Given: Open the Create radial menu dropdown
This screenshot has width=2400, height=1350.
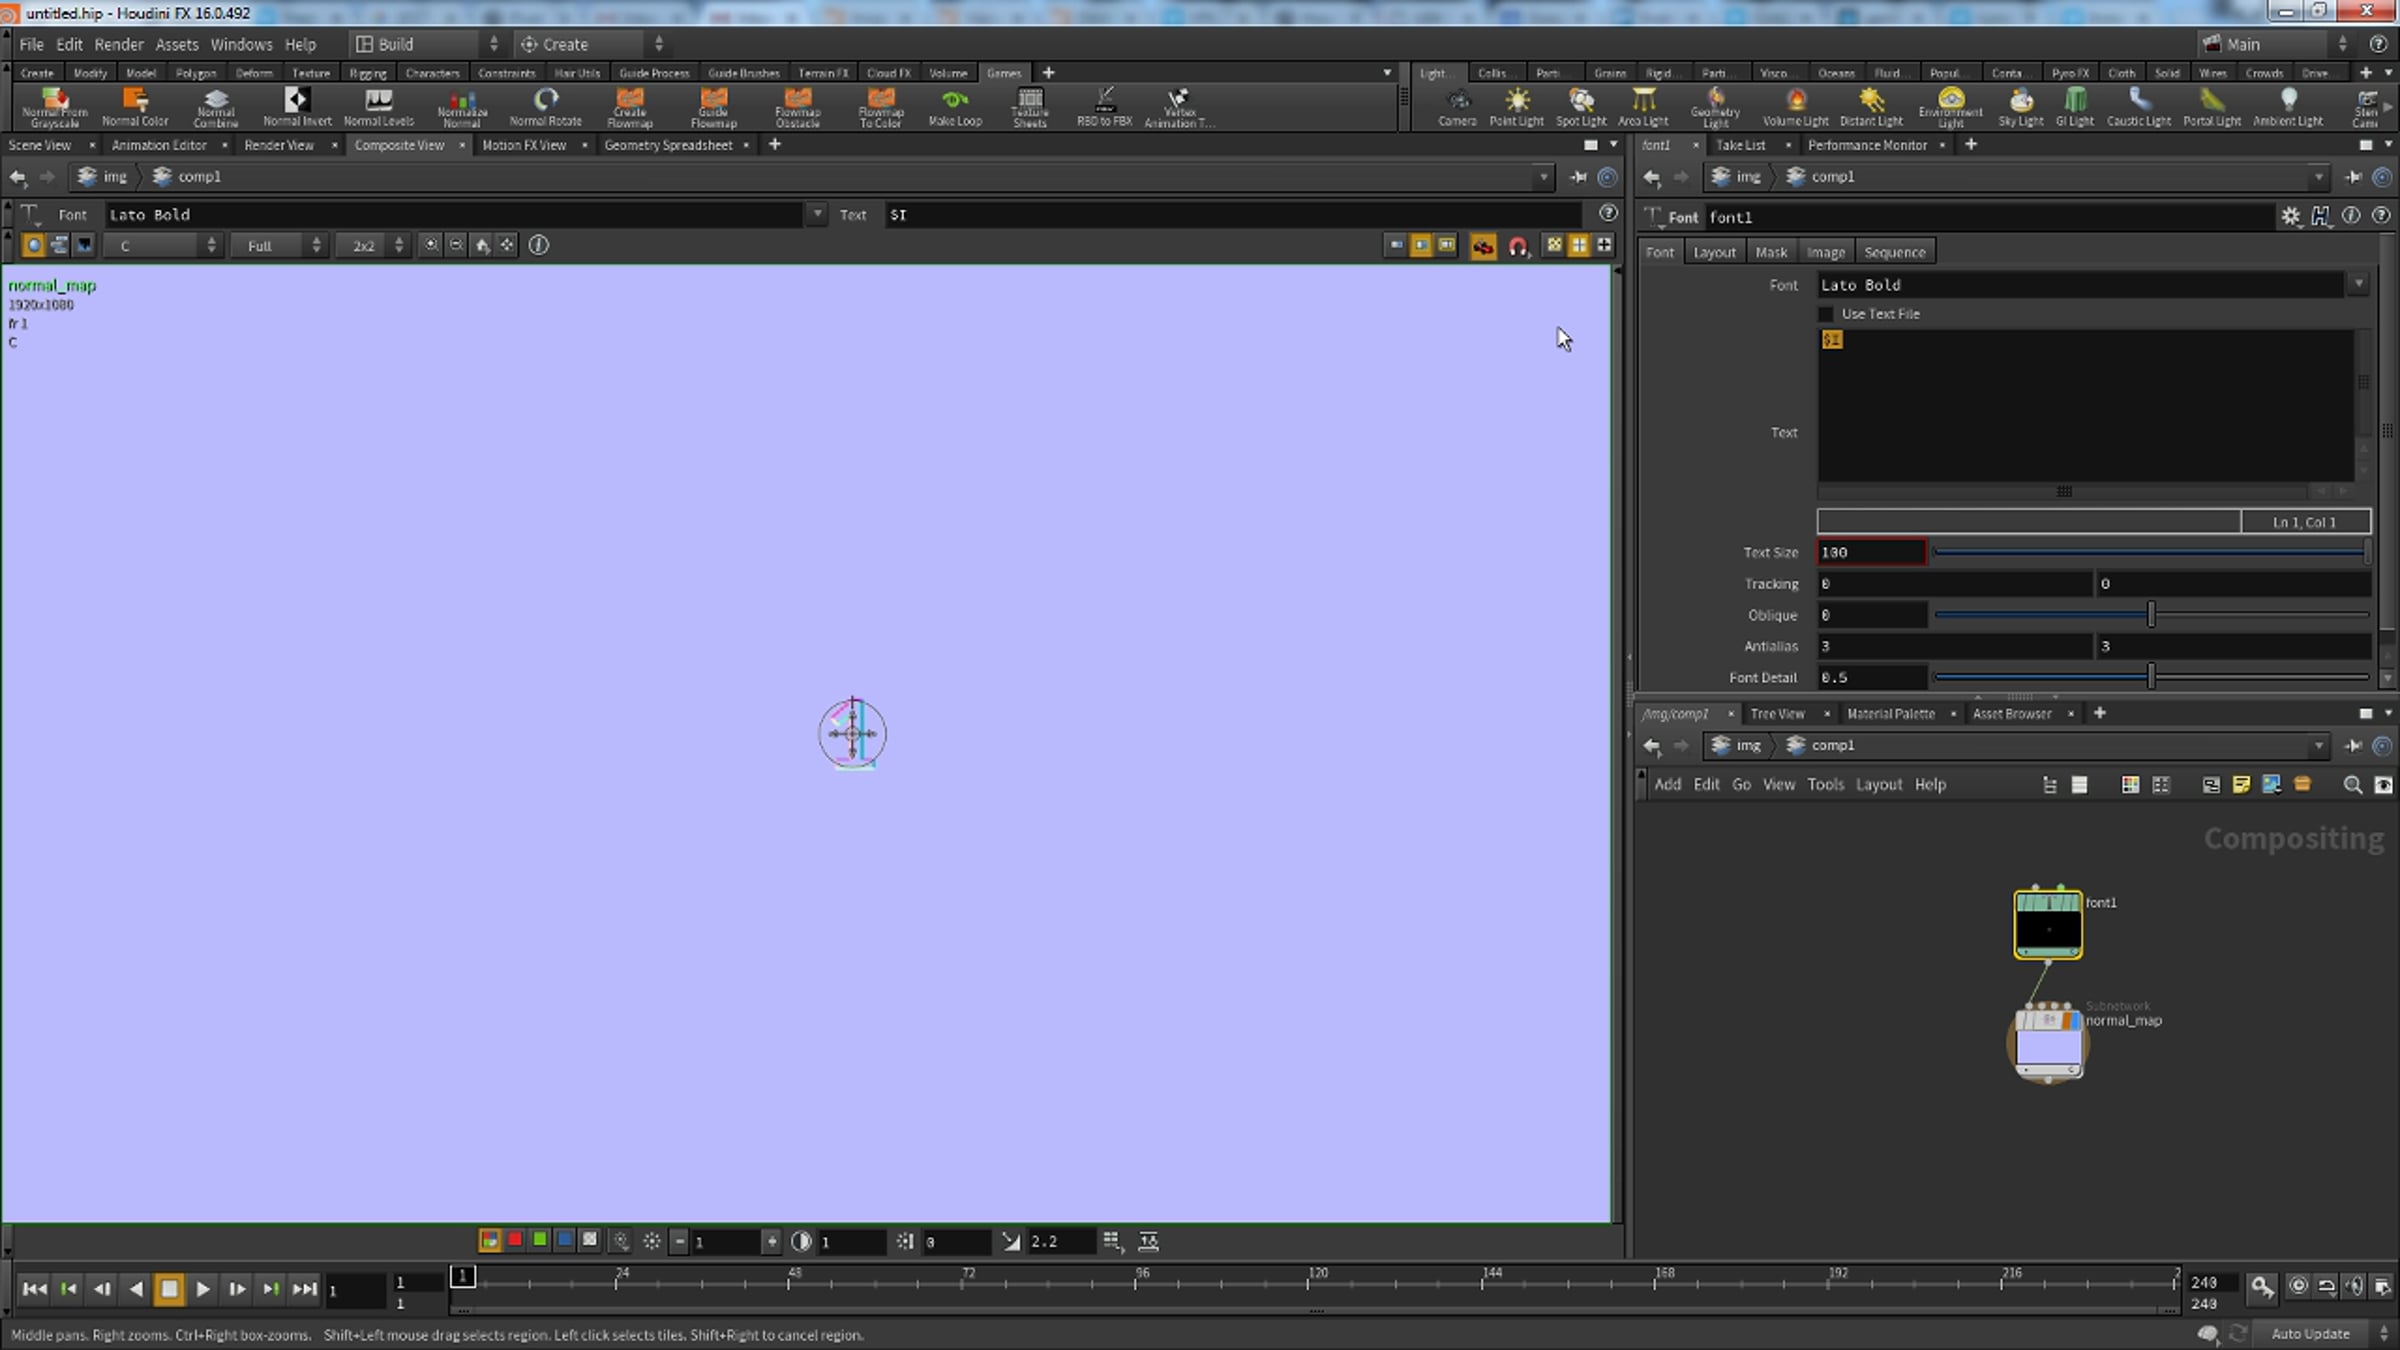Looking at the screenshot, I should [592, 44].
